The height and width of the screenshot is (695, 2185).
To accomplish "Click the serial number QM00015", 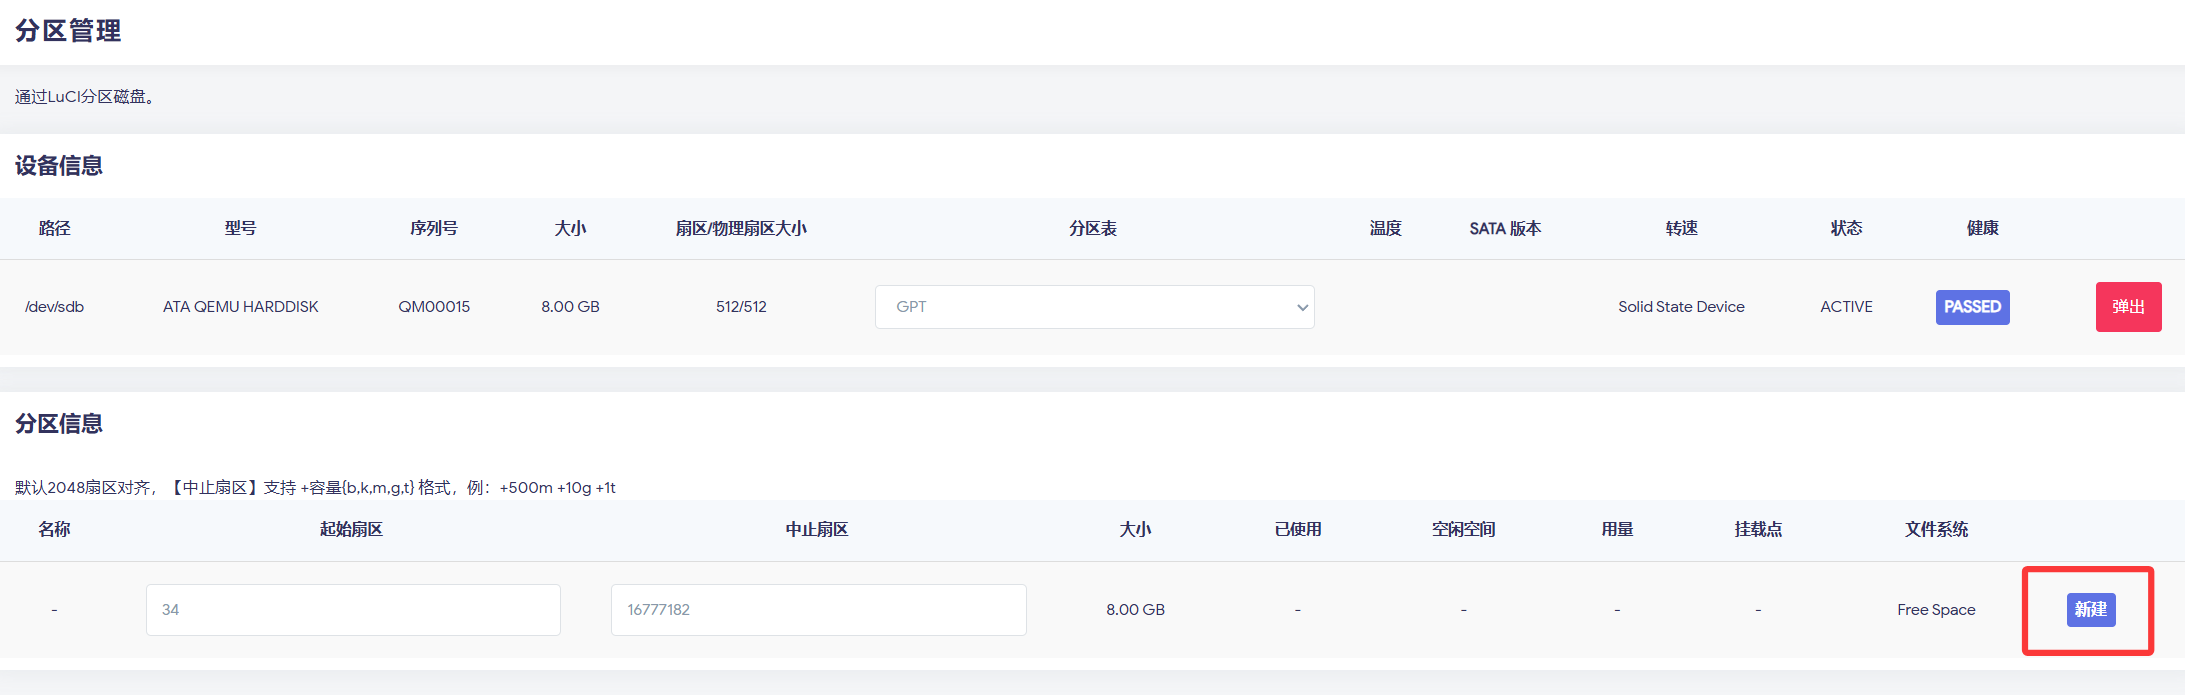I will (434, 307).
